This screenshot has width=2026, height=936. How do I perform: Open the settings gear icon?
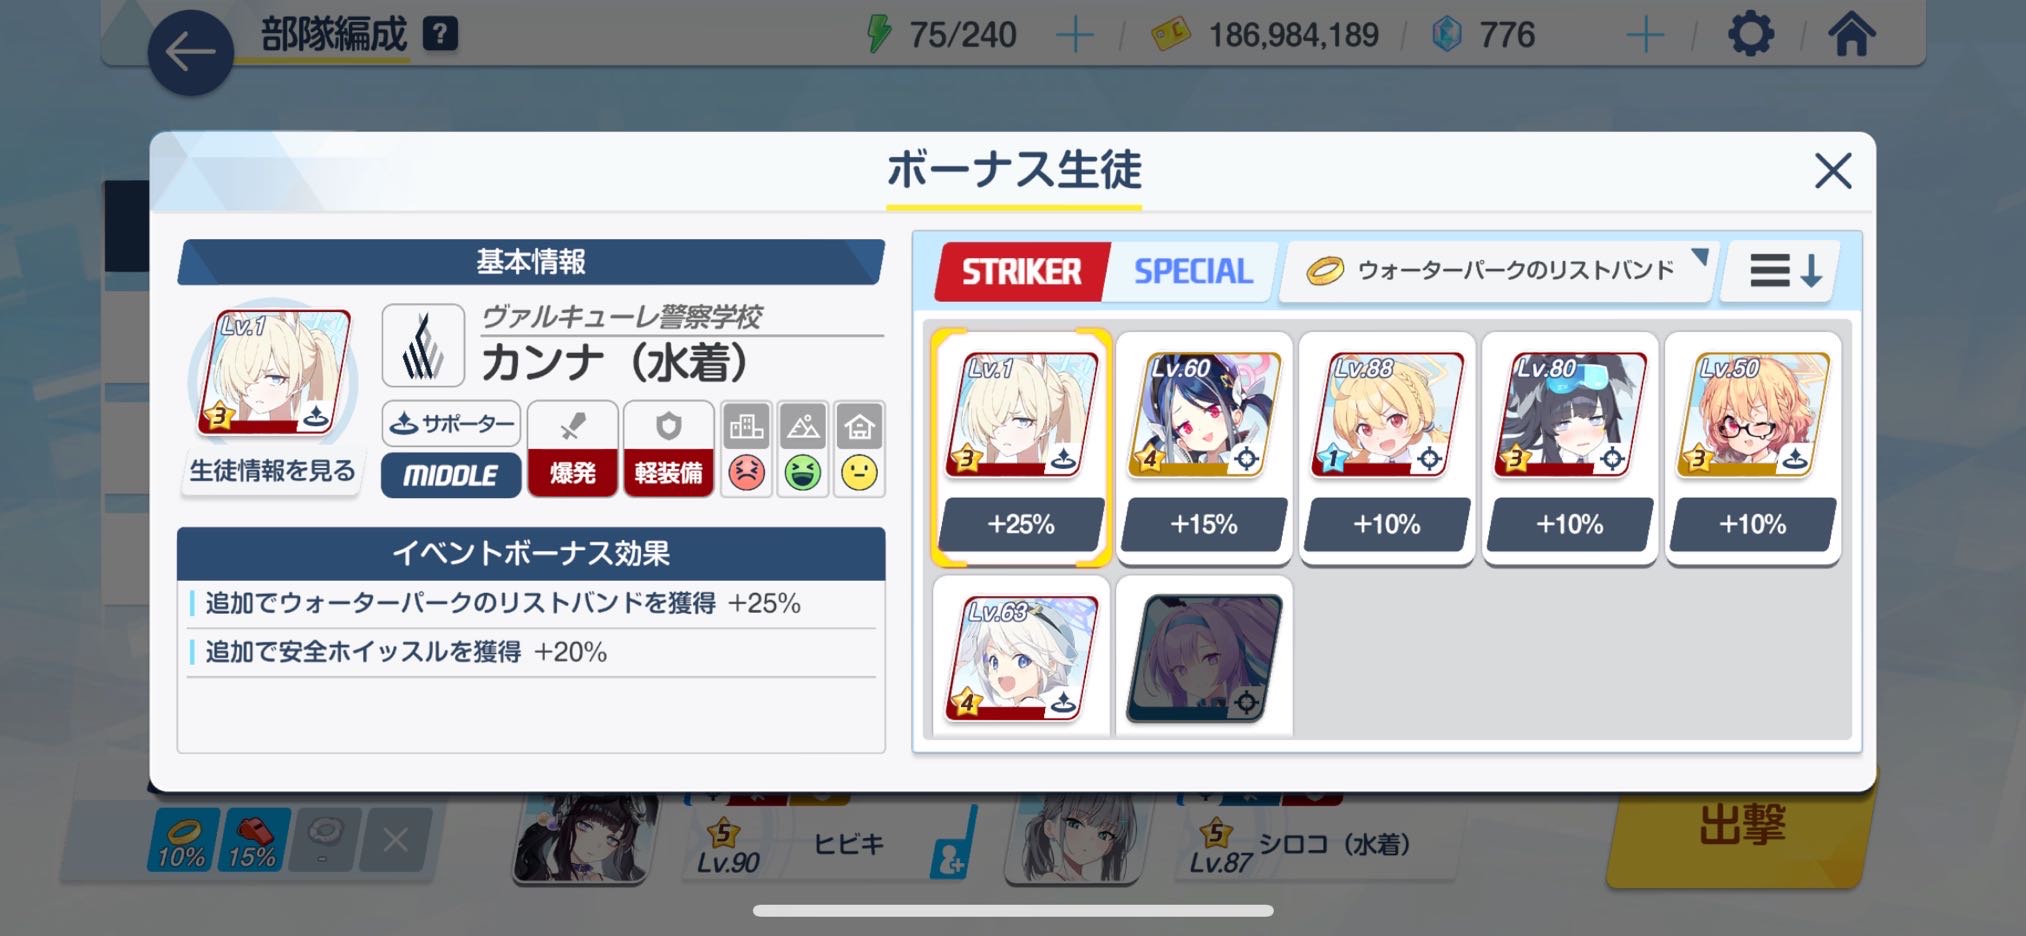tap(1751, 34)
